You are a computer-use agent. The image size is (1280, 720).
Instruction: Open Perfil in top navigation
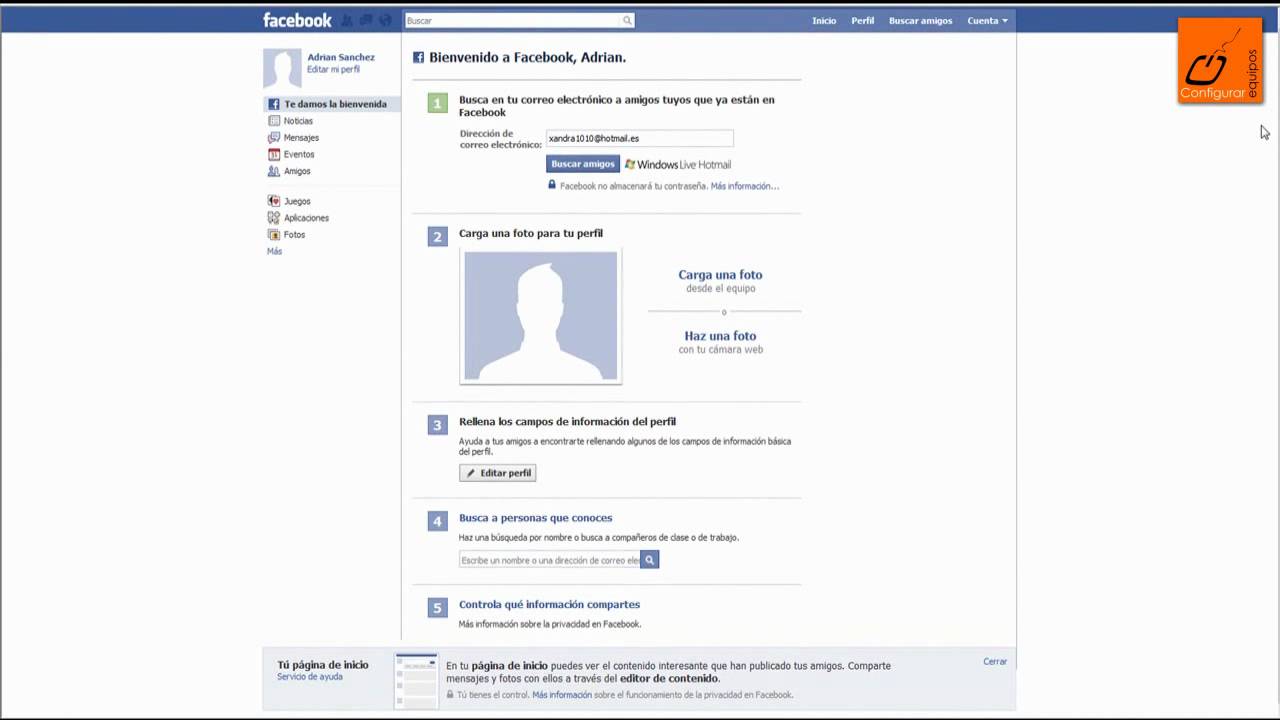coord(863,20)
